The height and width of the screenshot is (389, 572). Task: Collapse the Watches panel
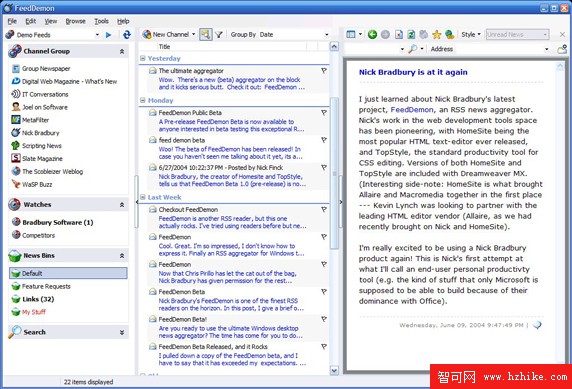(122, 205)
